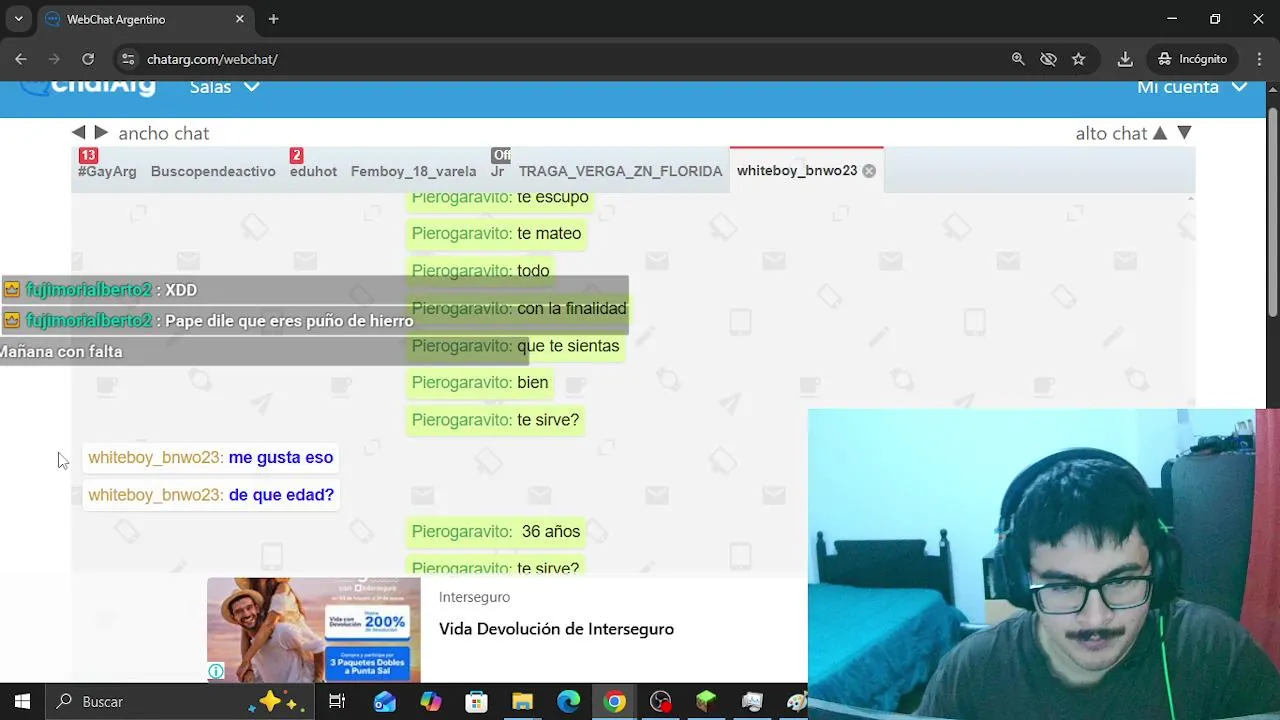The image size is (1280, 720).
Task: Increase chat height with the up triangle
Action: 1160,133
